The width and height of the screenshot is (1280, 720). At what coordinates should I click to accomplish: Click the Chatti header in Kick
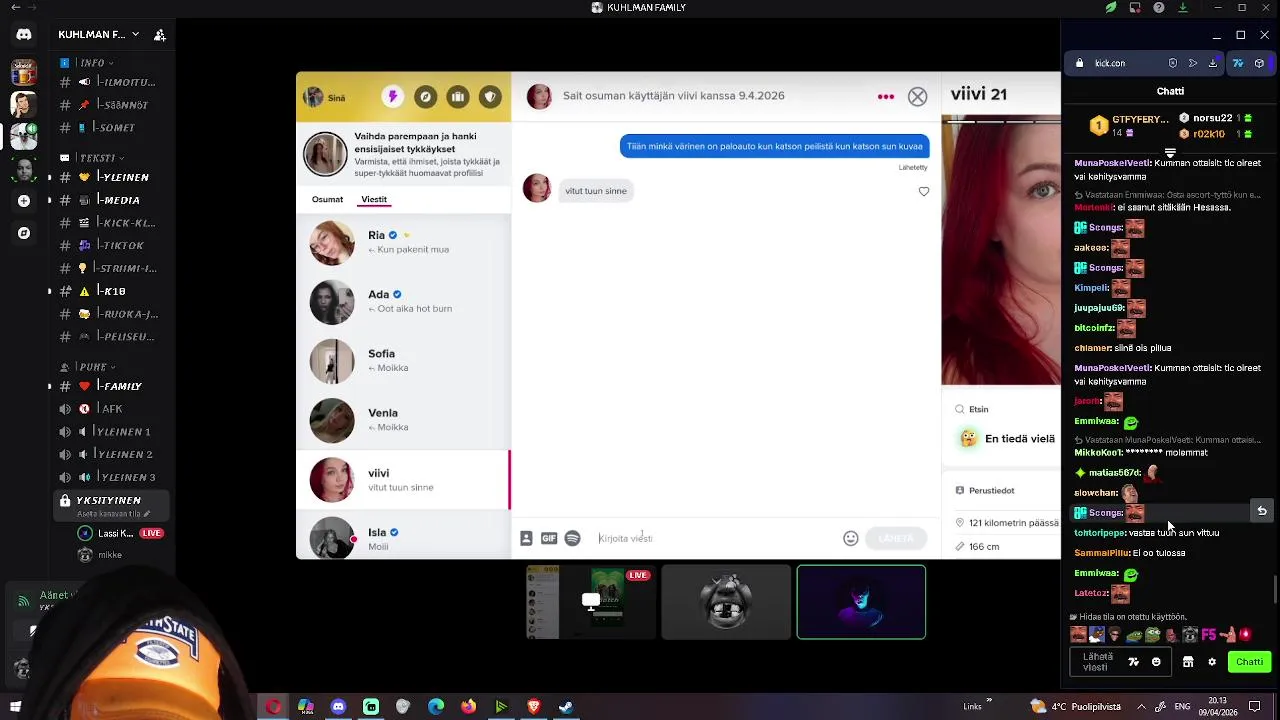click(x=1170, y=91)
